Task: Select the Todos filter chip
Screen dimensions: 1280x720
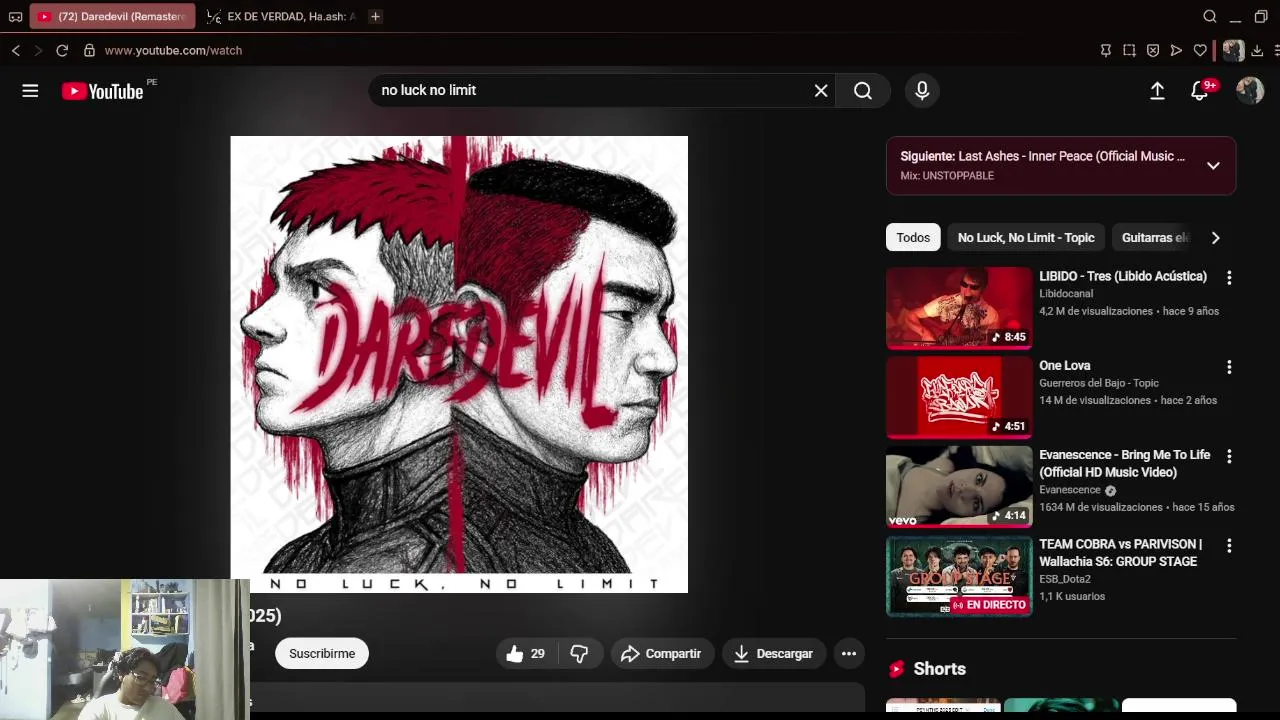Action: click(x=913, y=238)
